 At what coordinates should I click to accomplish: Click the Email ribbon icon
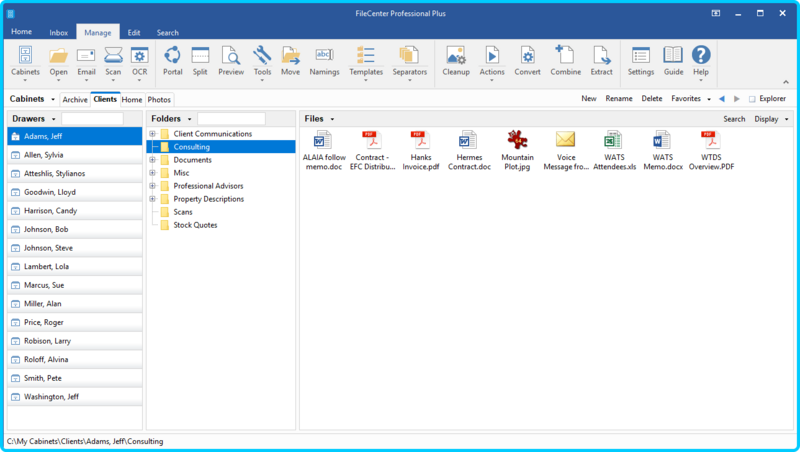(x=86, y=62)
